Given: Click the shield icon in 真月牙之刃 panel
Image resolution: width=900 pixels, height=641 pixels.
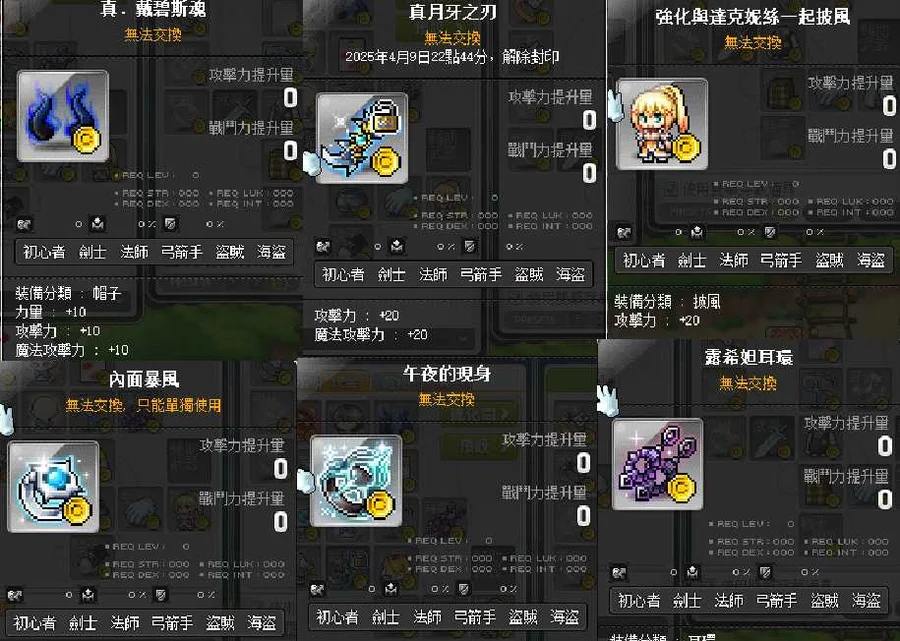Looking at the screenshot, I should (x=470, y=247).
